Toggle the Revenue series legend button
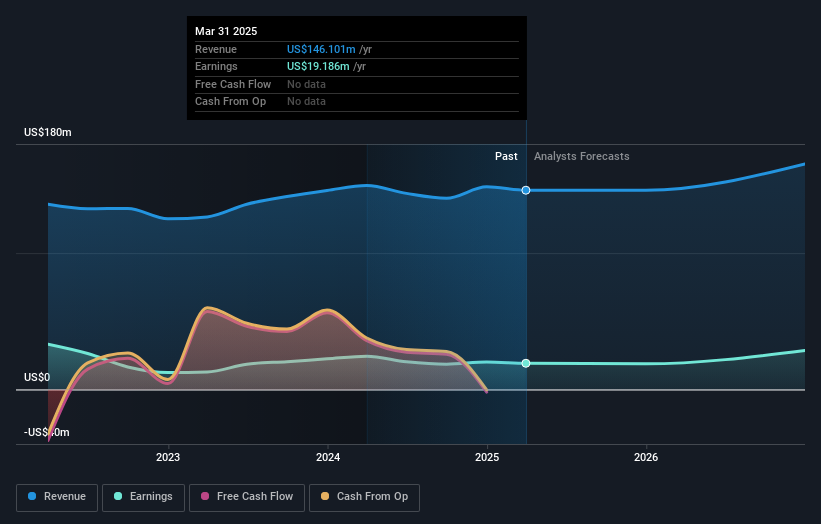This screenshot has width=821, height=524. [x=57, y=497]
